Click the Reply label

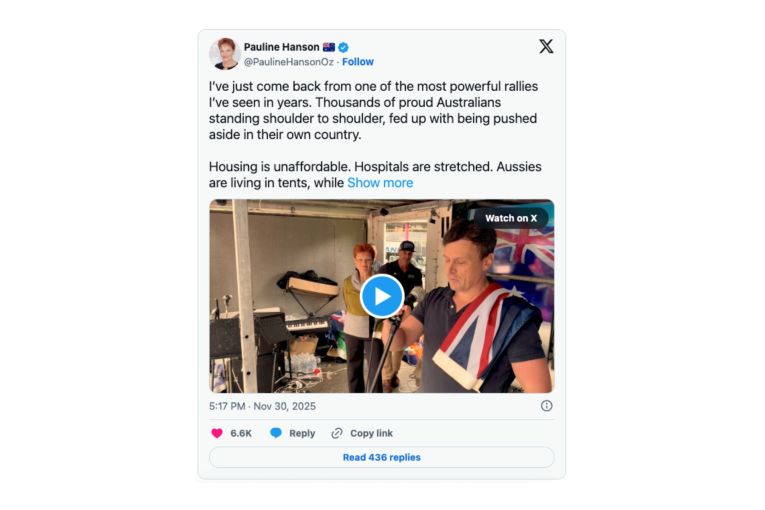click(302, 433)
